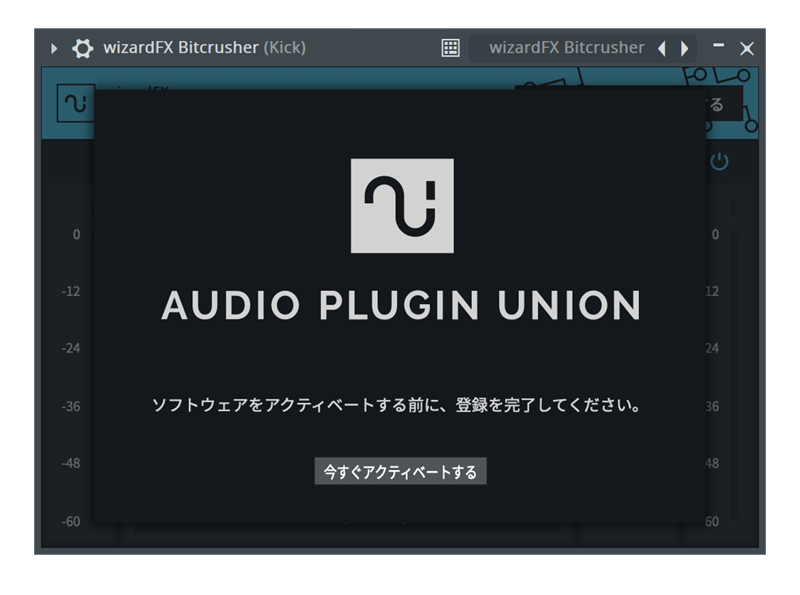The image size is (800, 595).
Task: Minimize the wizardFX Bitcrusher window
Action: pos(718,45)
